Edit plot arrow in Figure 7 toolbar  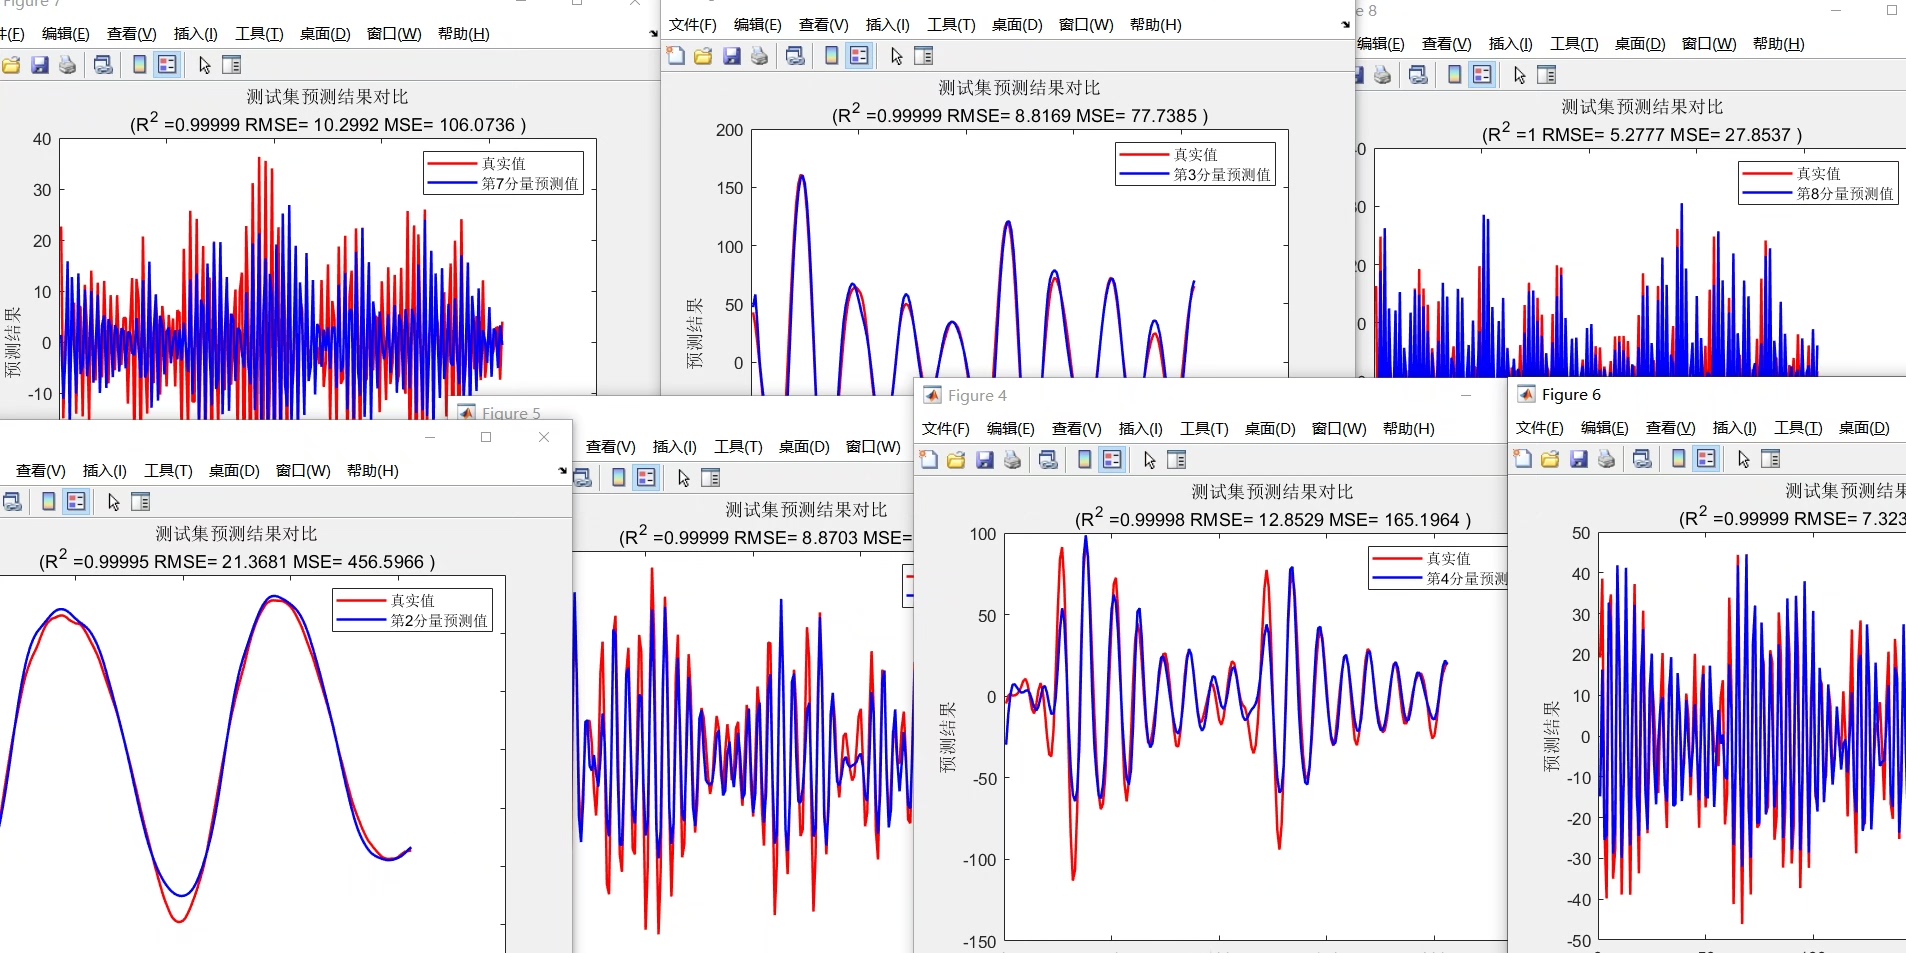pos(204,65)
